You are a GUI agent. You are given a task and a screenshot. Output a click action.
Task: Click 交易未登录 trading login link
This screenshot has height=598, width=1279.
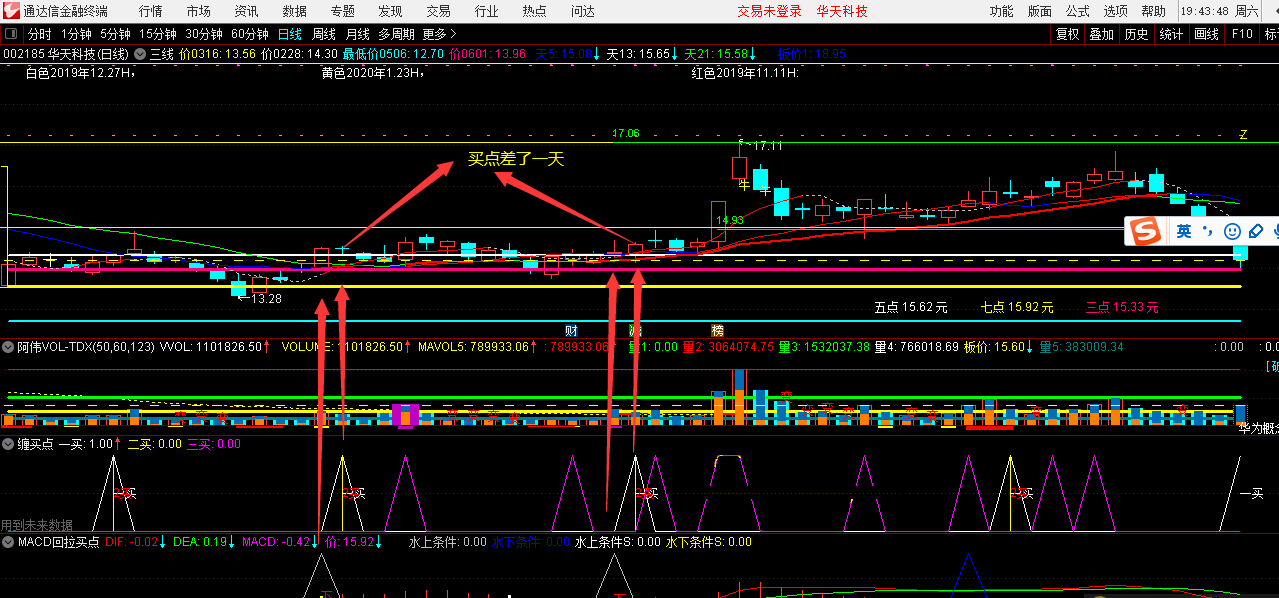tap(770, 11)
